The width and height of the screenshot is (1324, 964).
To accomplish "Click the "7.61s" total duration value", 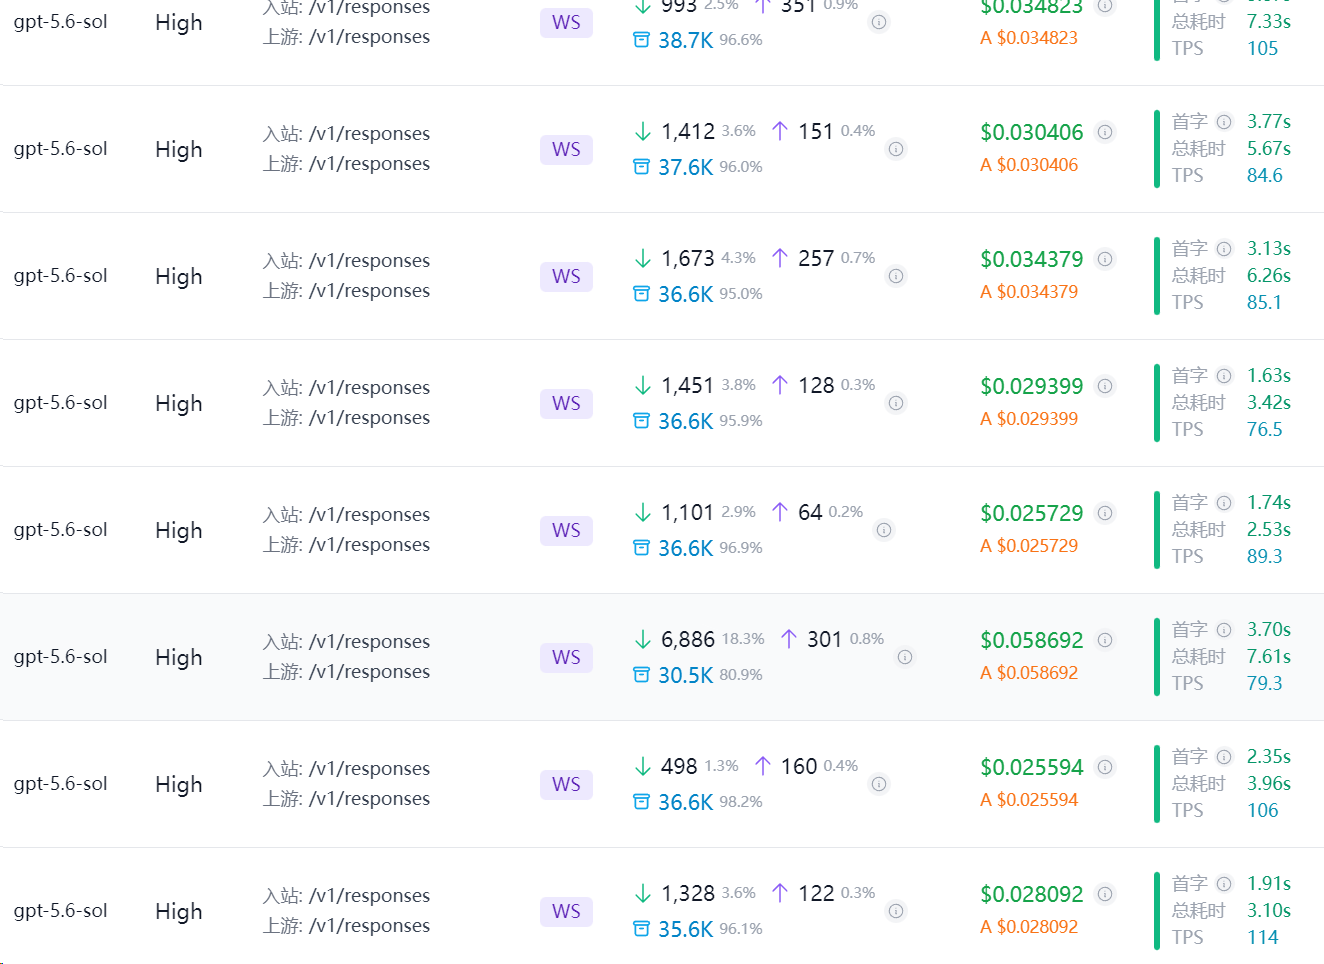I will 1269,657.
